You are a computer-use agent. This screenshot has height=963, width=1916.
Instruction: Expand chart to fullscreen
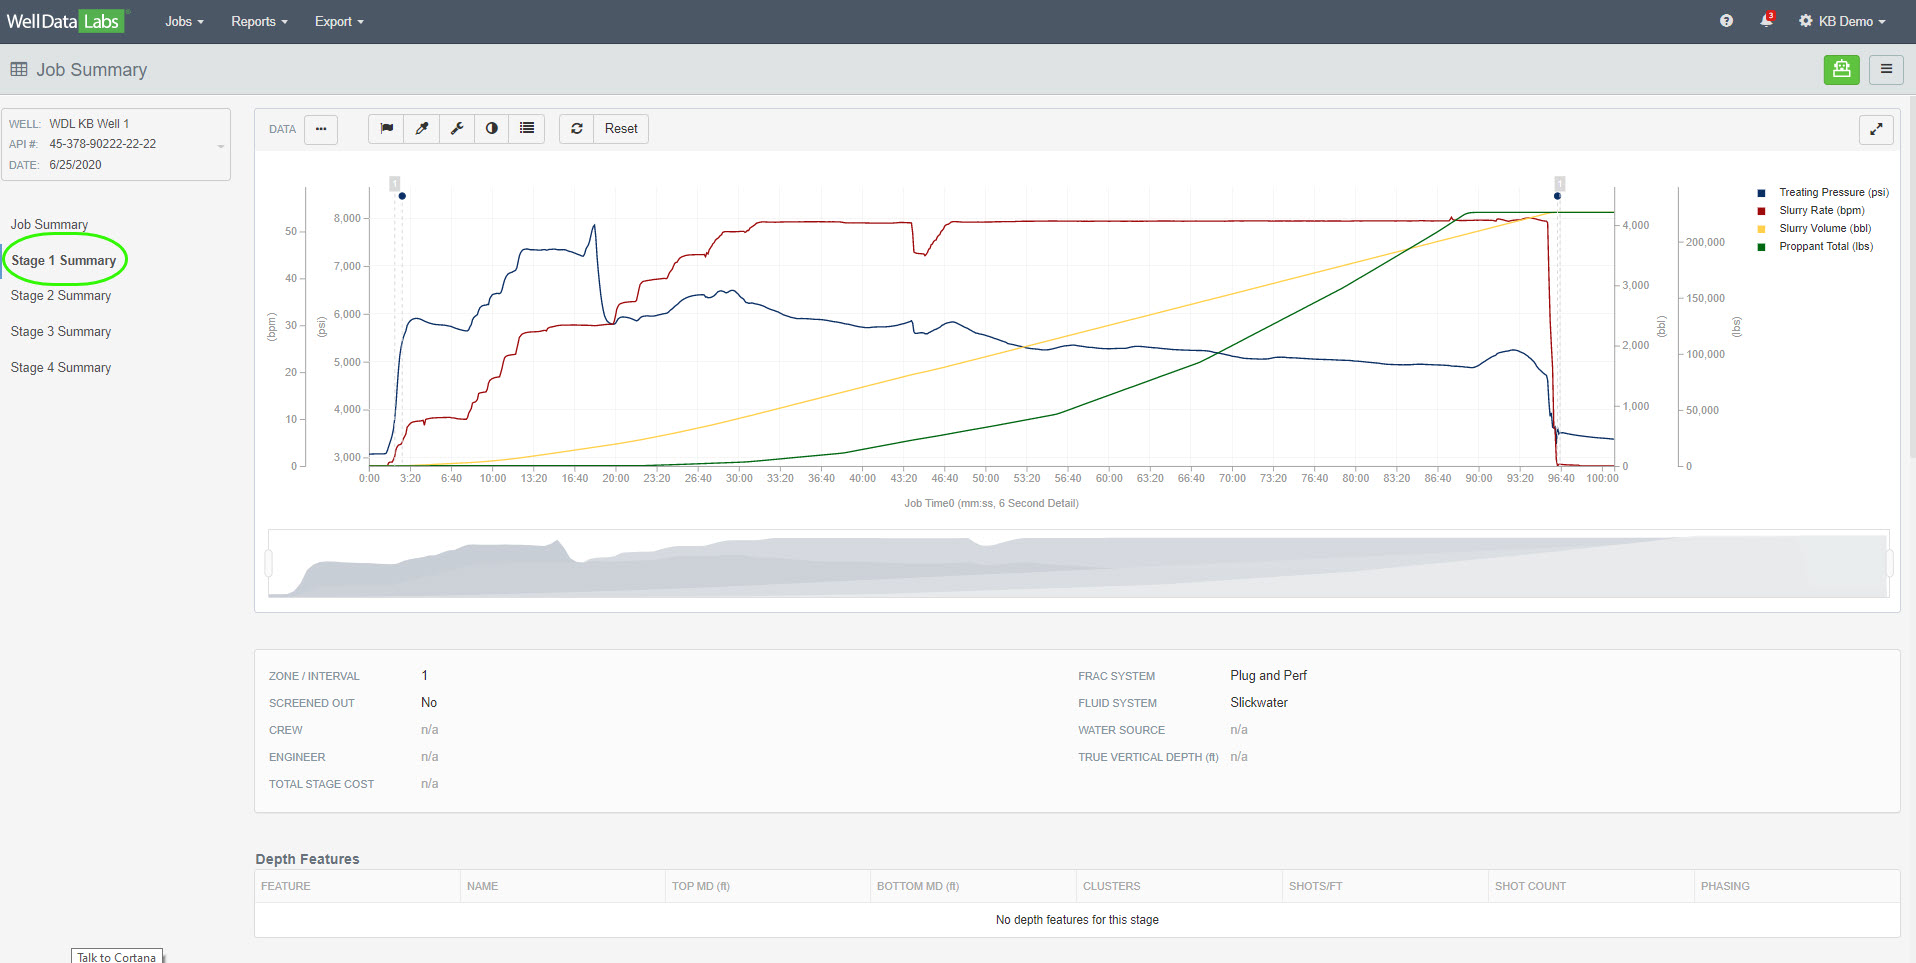(x=1875, y=129)
